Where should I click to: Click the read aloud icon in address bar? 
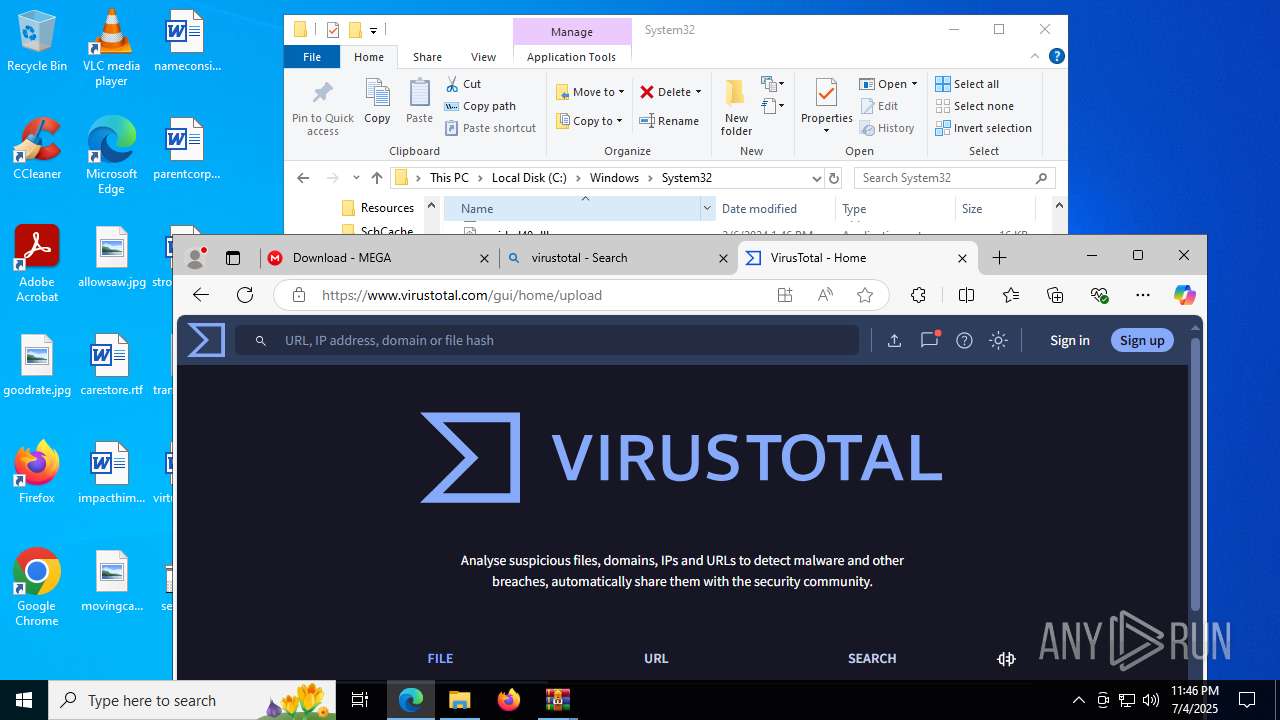click(x=825, y=295)
